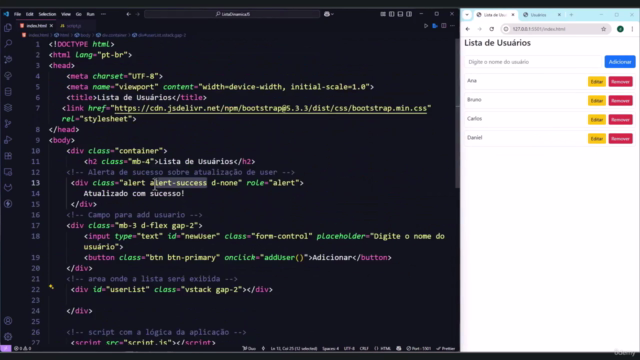Open the Search view in activity bar
Viewport: 640px width, 360px height.
8,43
